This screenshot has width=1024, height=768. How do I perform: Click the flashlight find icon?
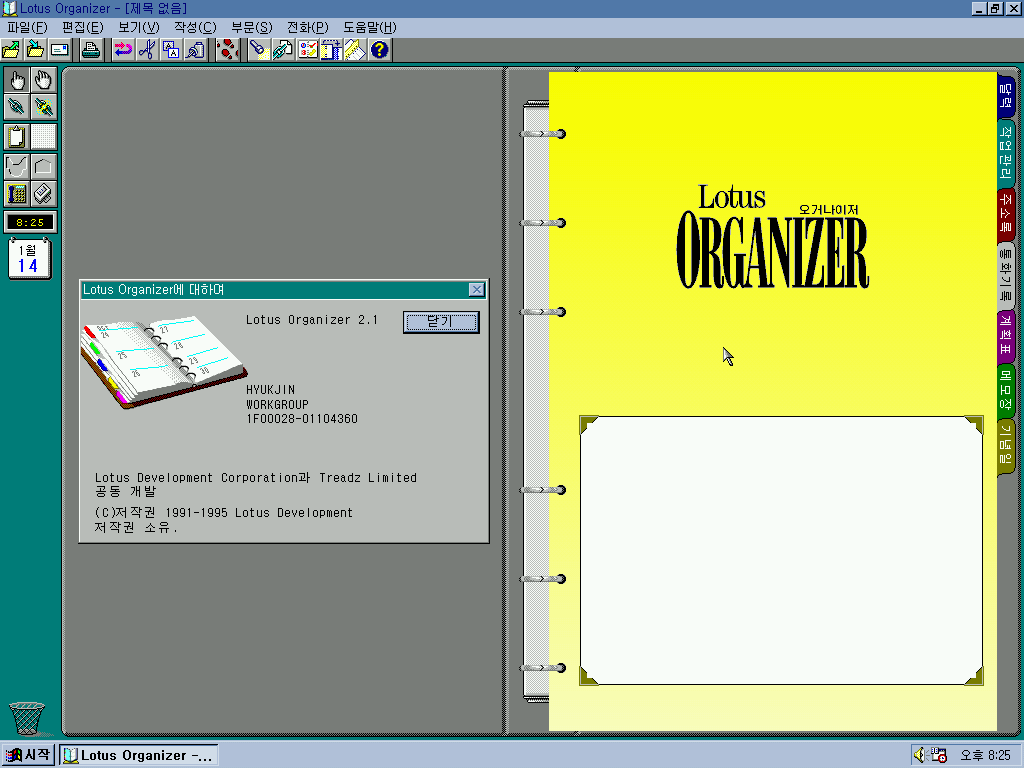point(259,50)
